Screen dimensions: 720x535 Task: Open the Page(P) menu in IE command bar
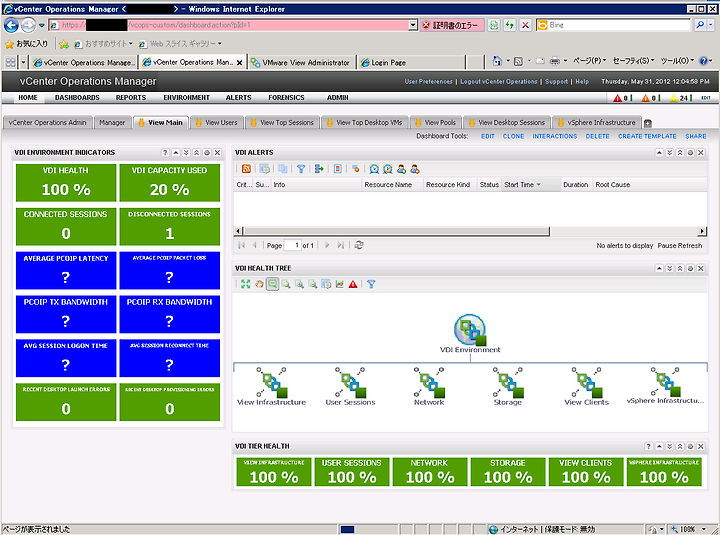590,61
